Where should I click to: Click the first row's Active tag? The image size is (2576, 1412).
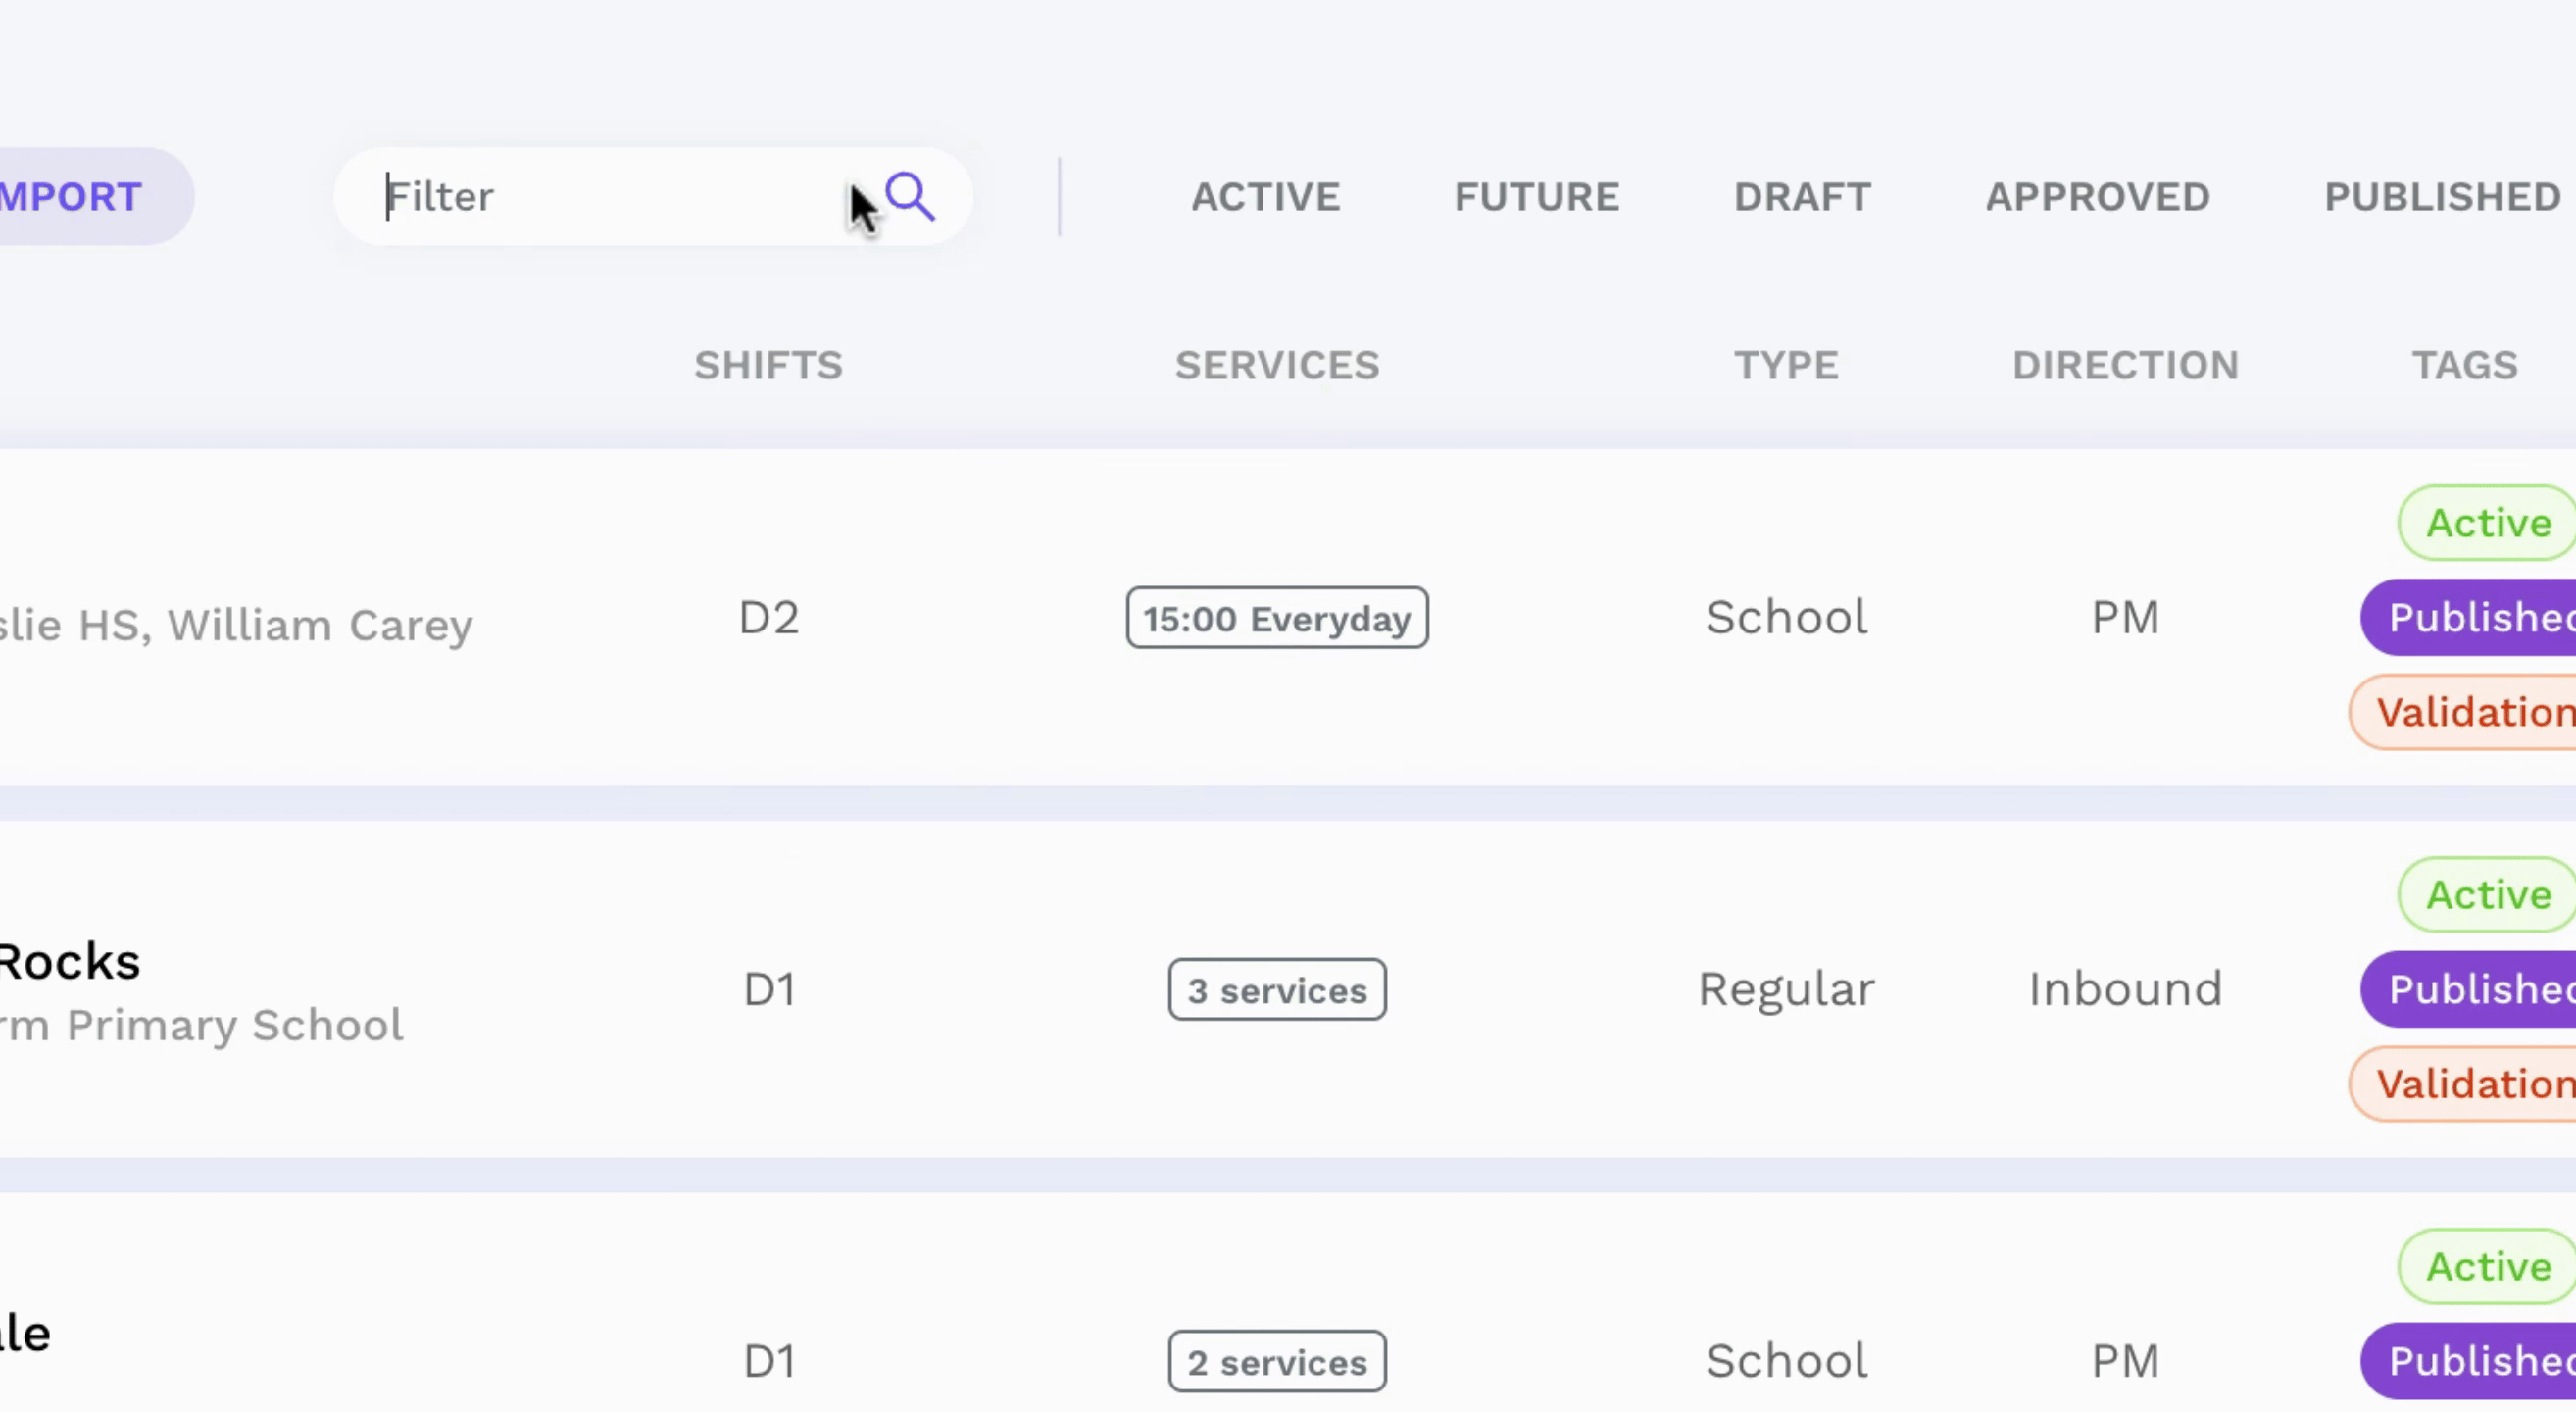pyautogui.click(x=2487, y=523)
